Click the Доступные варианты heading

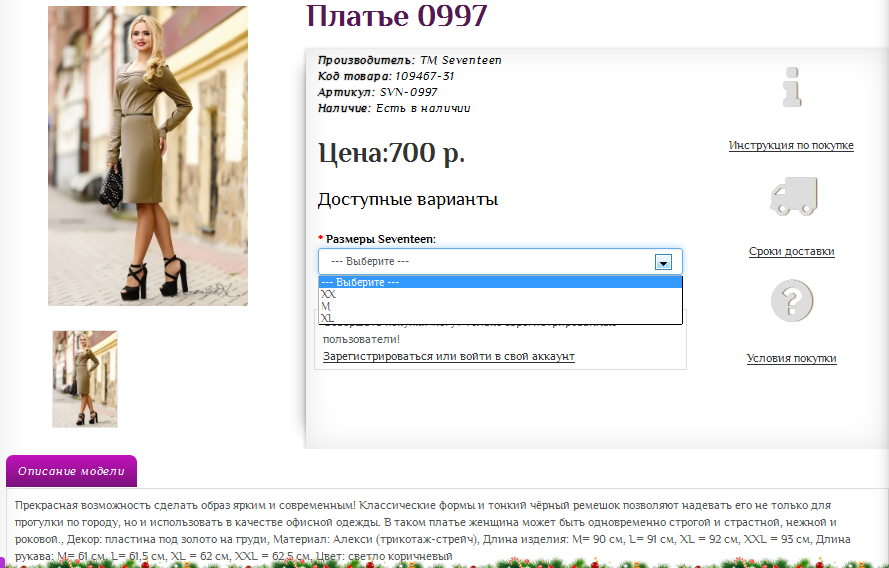coord(408,200)
